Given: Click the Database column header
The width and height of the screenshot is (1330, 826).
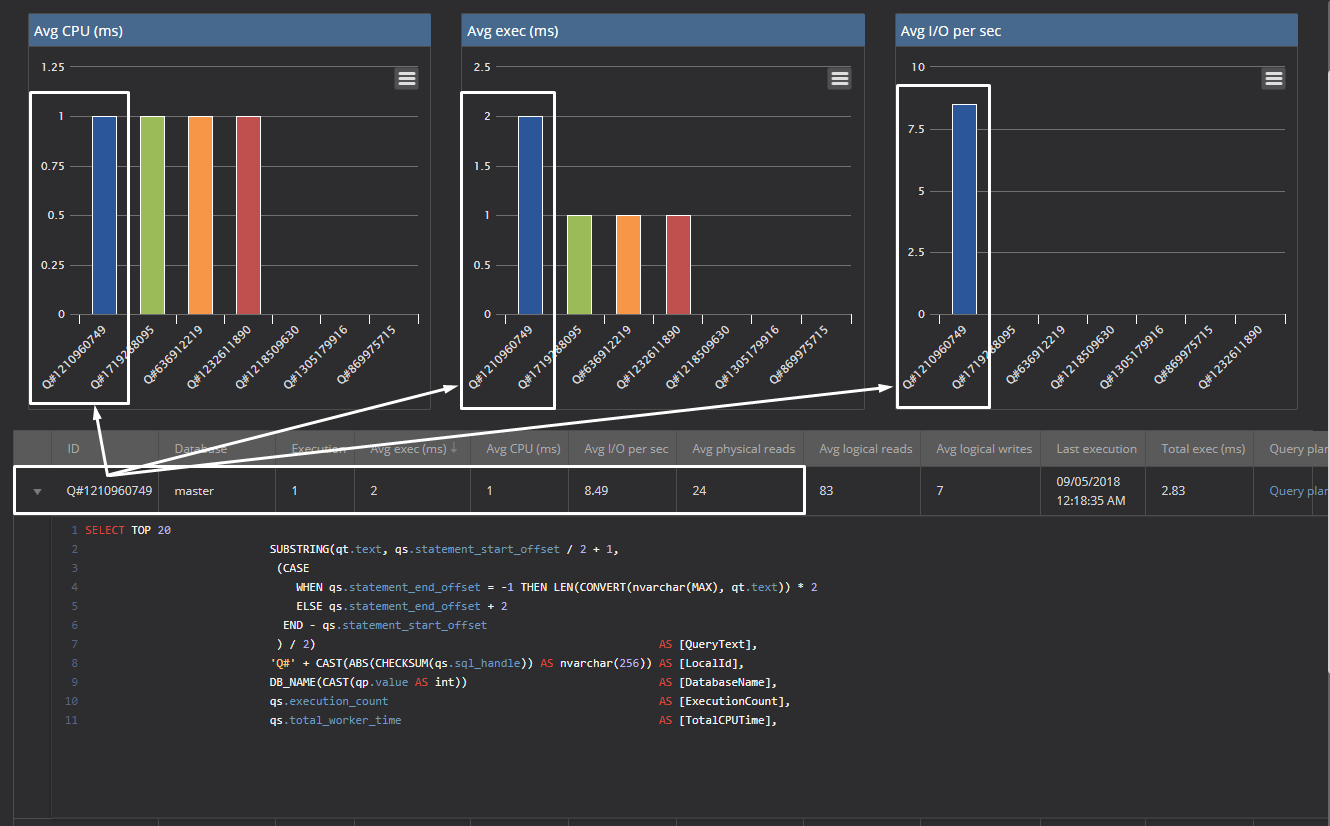Looking at the screenshot, I should point(203,448).
